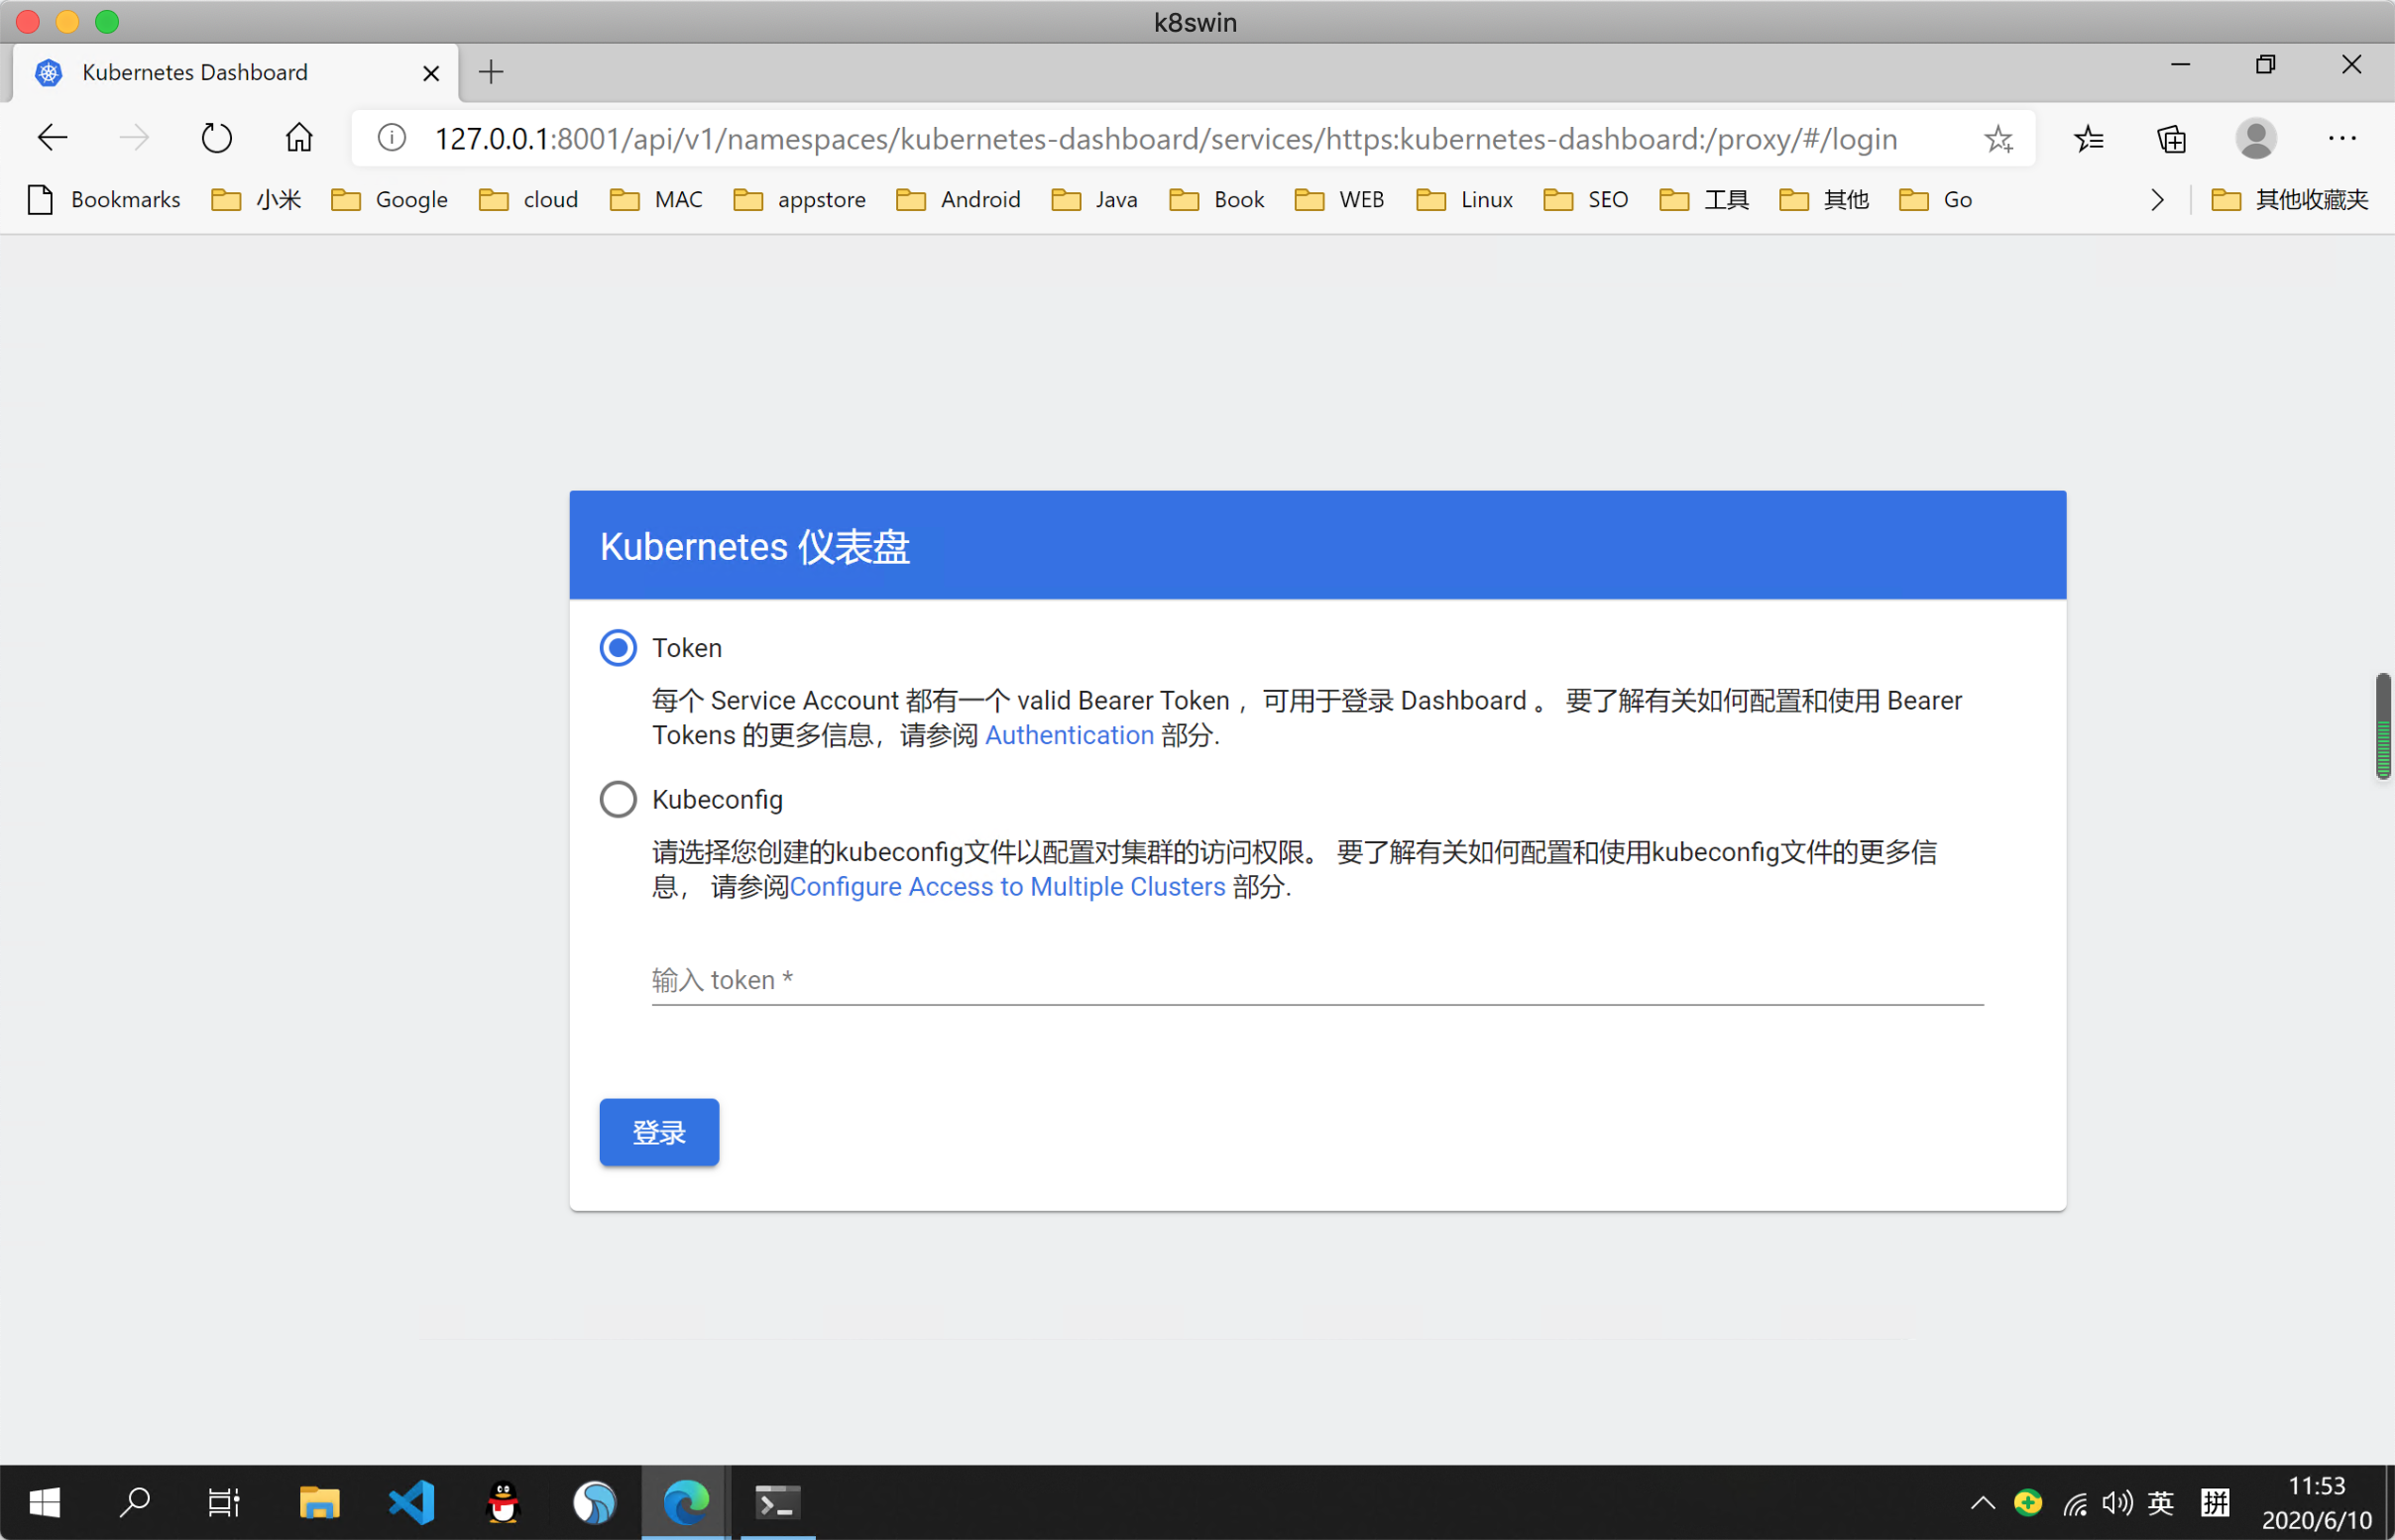Toggle the 拼 IME mode indicator
This screenshot has width=2395, height=1540.
[2215, 1502]
